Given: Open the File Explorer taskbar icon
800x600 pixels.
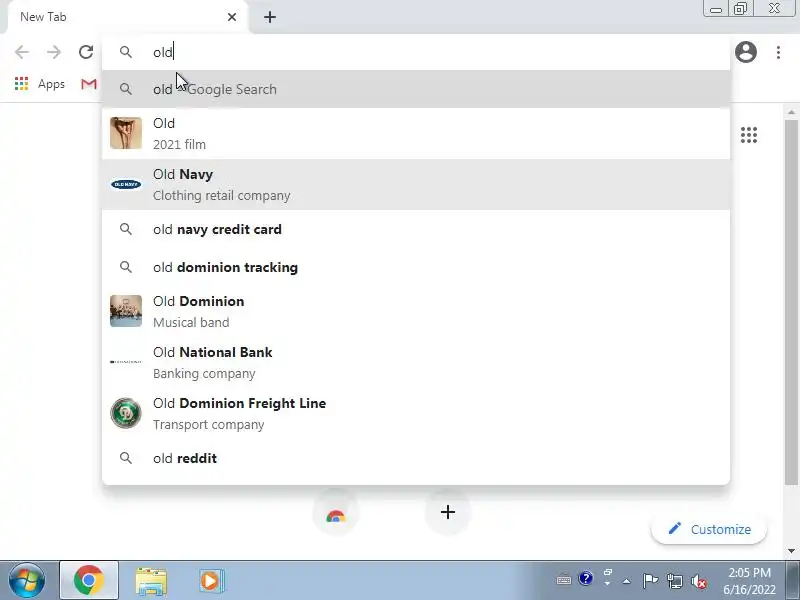Looking at the screenshot, I should [x=151, y=581].
